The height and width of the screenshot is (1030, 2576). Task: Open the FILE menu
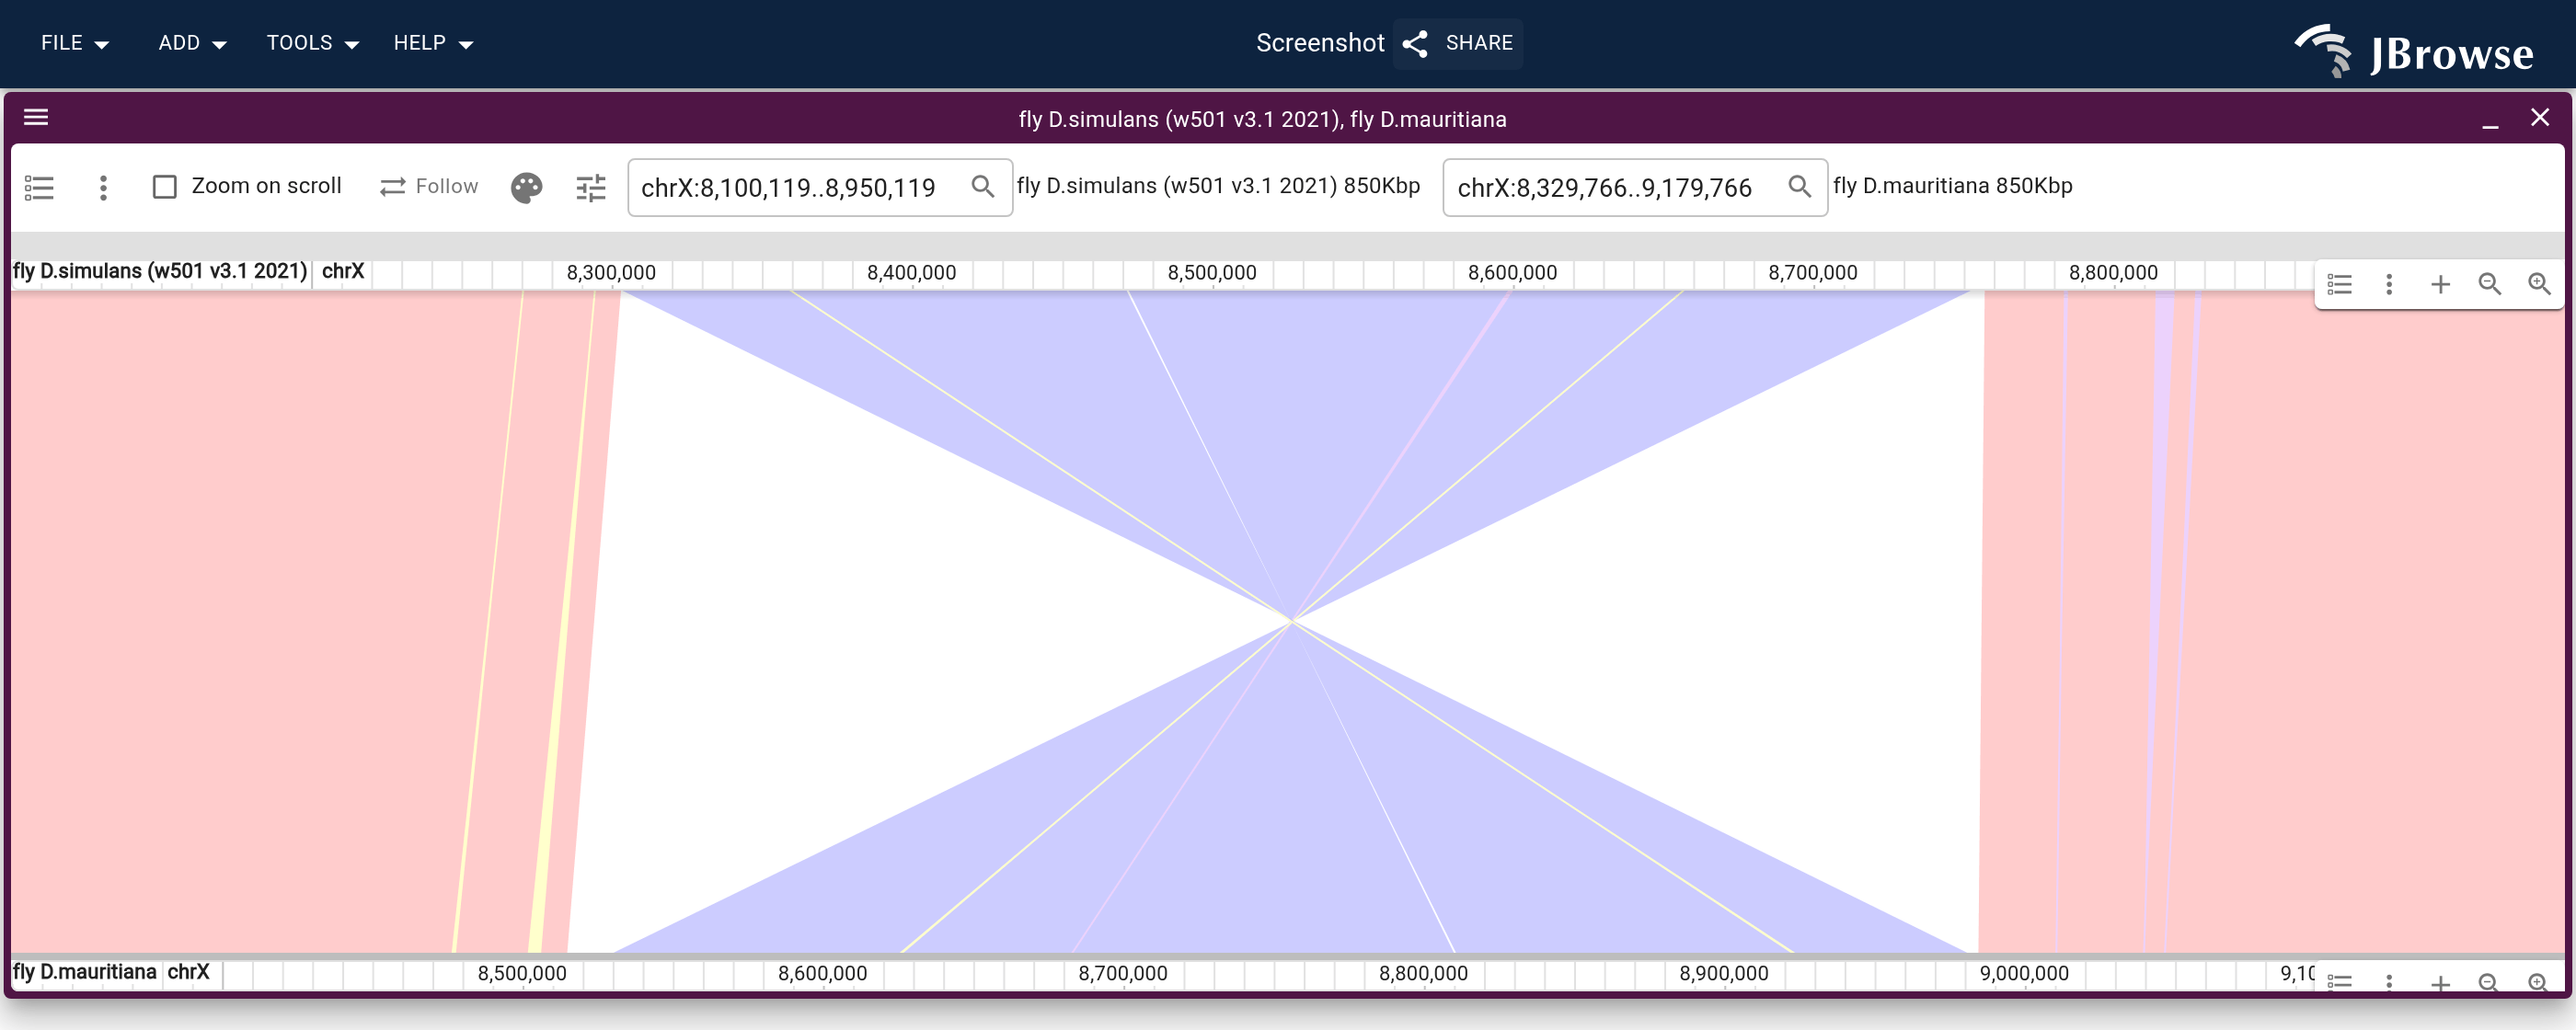pos(75,43)
